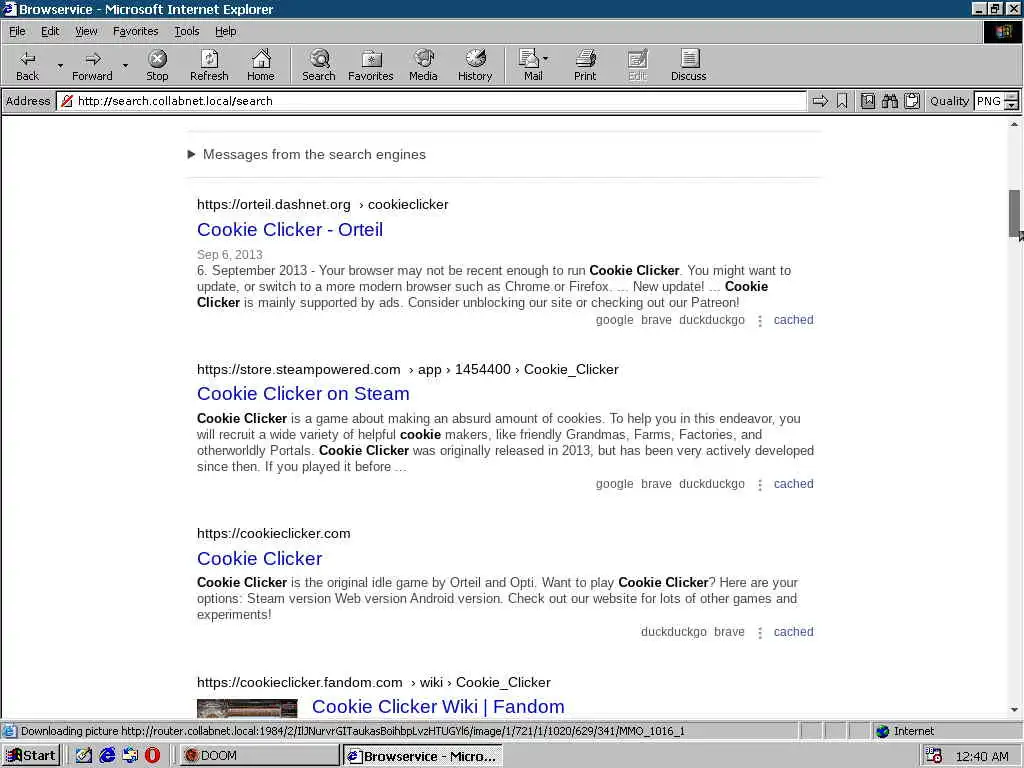1024x768 pixels.
Task: Click the Go arrow beside address bar
Action: pos(820,101)
